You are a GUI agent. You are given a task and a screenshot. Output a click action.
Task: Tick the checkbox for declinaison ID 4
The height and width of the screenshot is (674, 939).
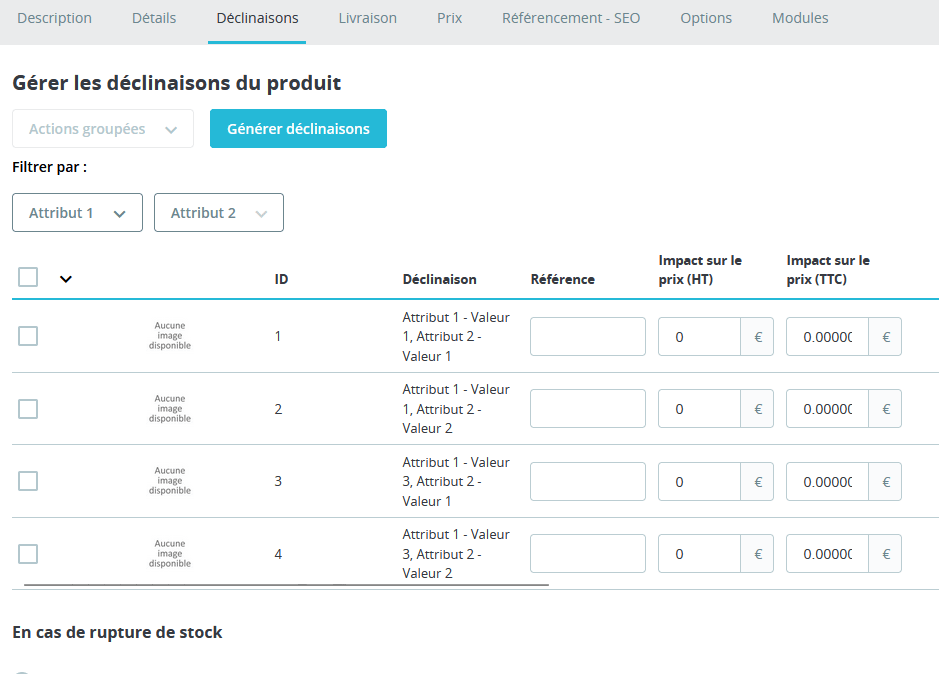tap(28, 554)
